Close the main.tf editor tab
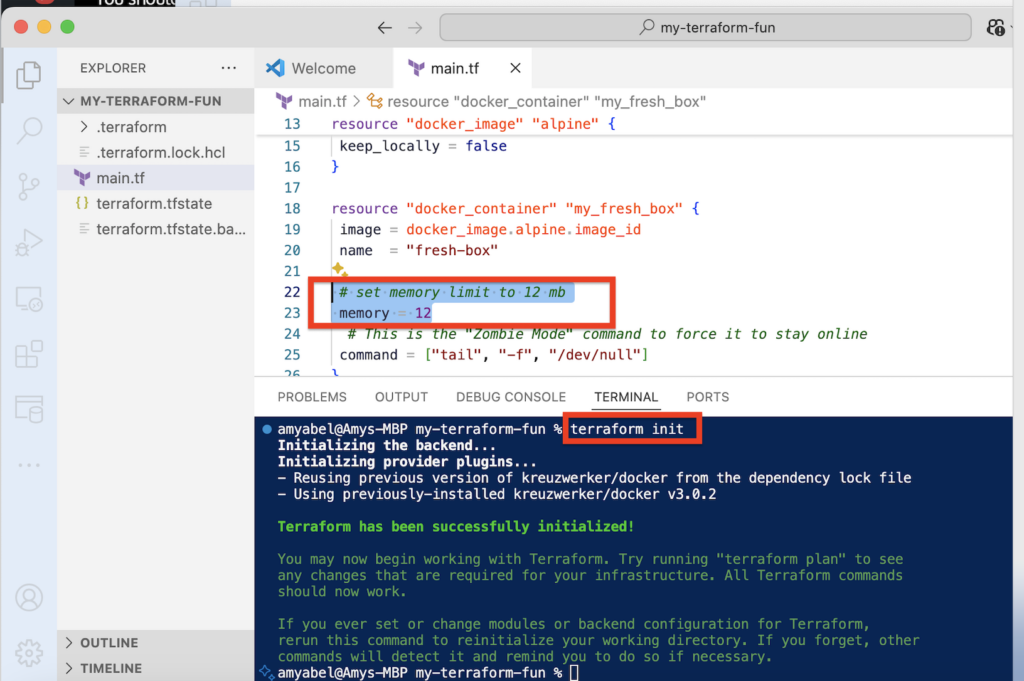The image size is (1024, 681). click(x=515, y=68)
